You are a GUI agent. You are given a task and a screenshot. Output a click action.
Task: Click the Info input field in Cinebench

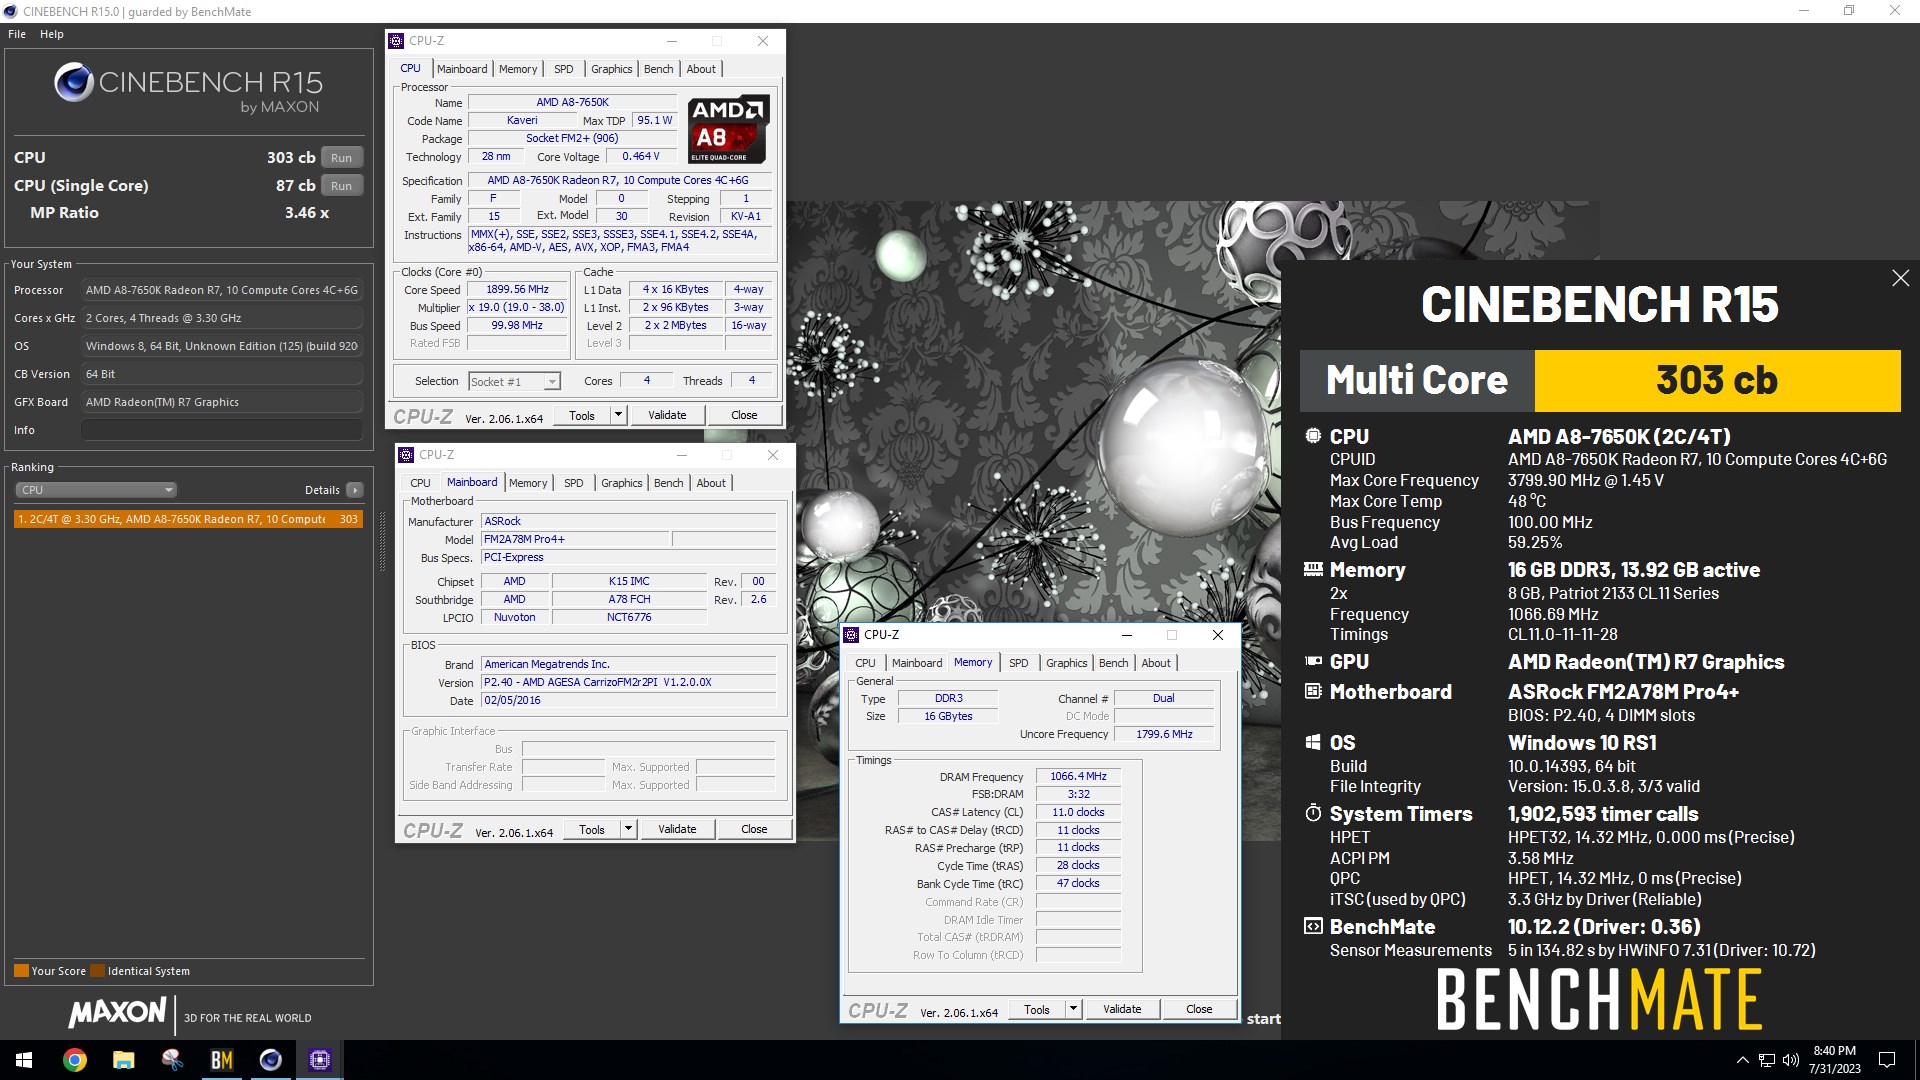click(x=221, y=430)
